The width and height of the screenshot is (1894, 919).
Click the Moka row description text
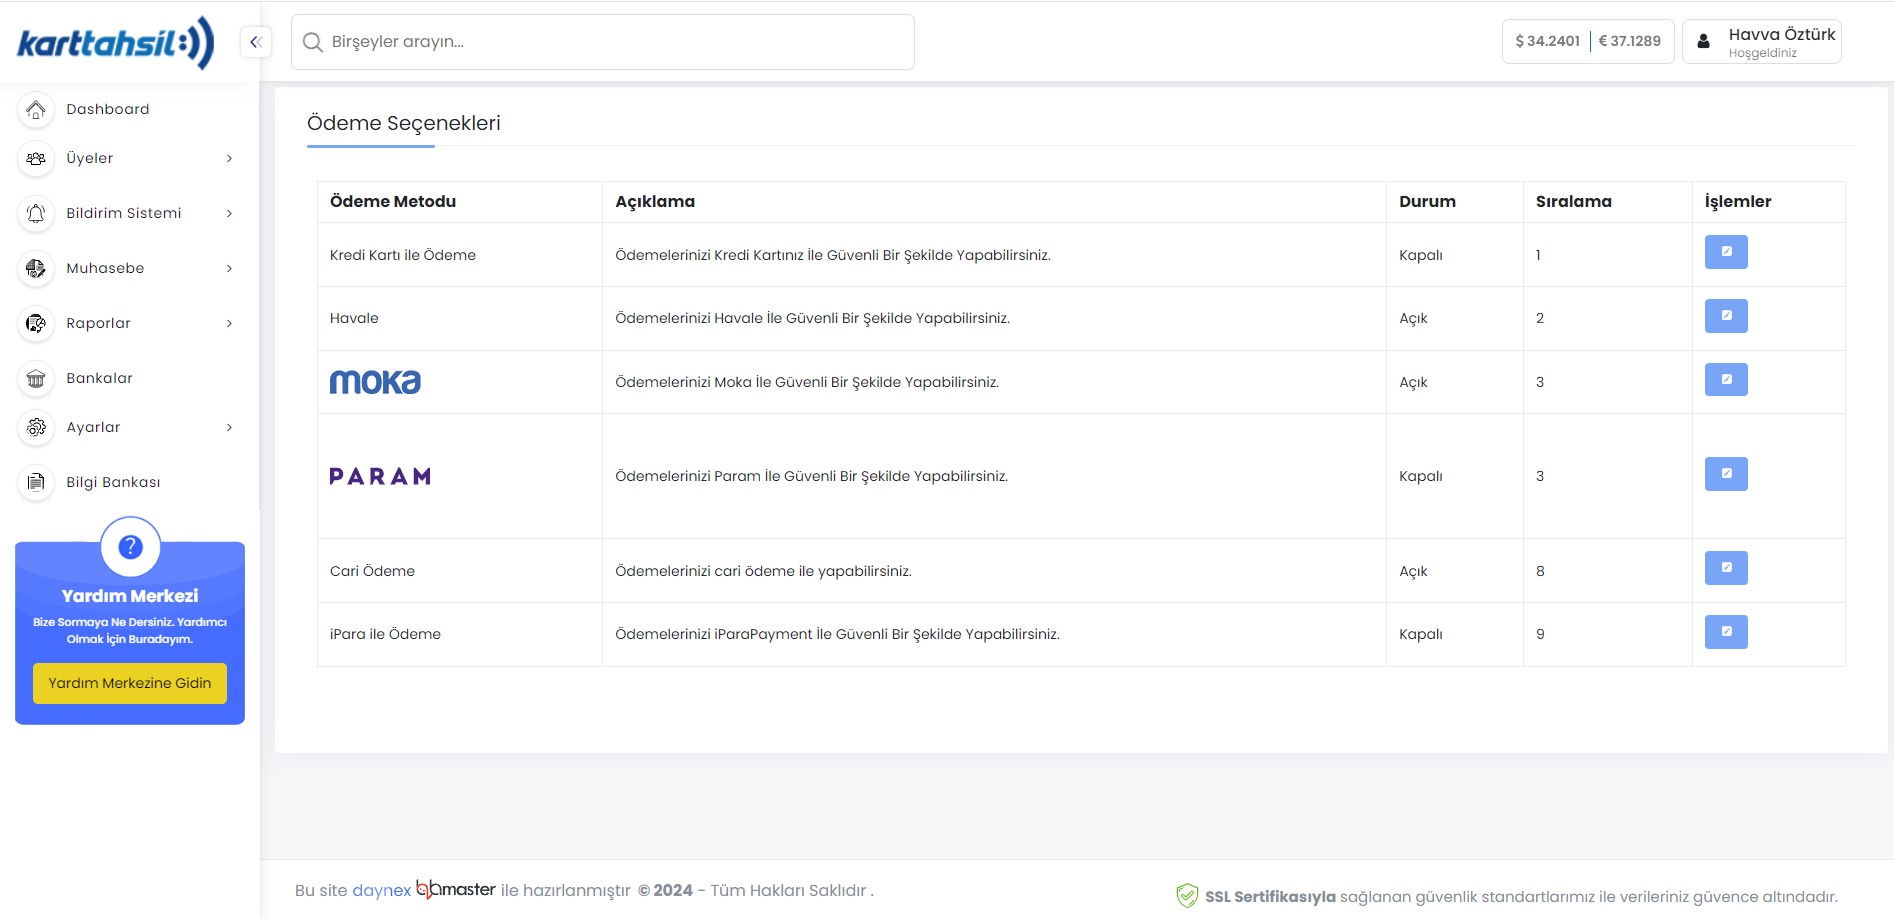[x=807, y=382]
